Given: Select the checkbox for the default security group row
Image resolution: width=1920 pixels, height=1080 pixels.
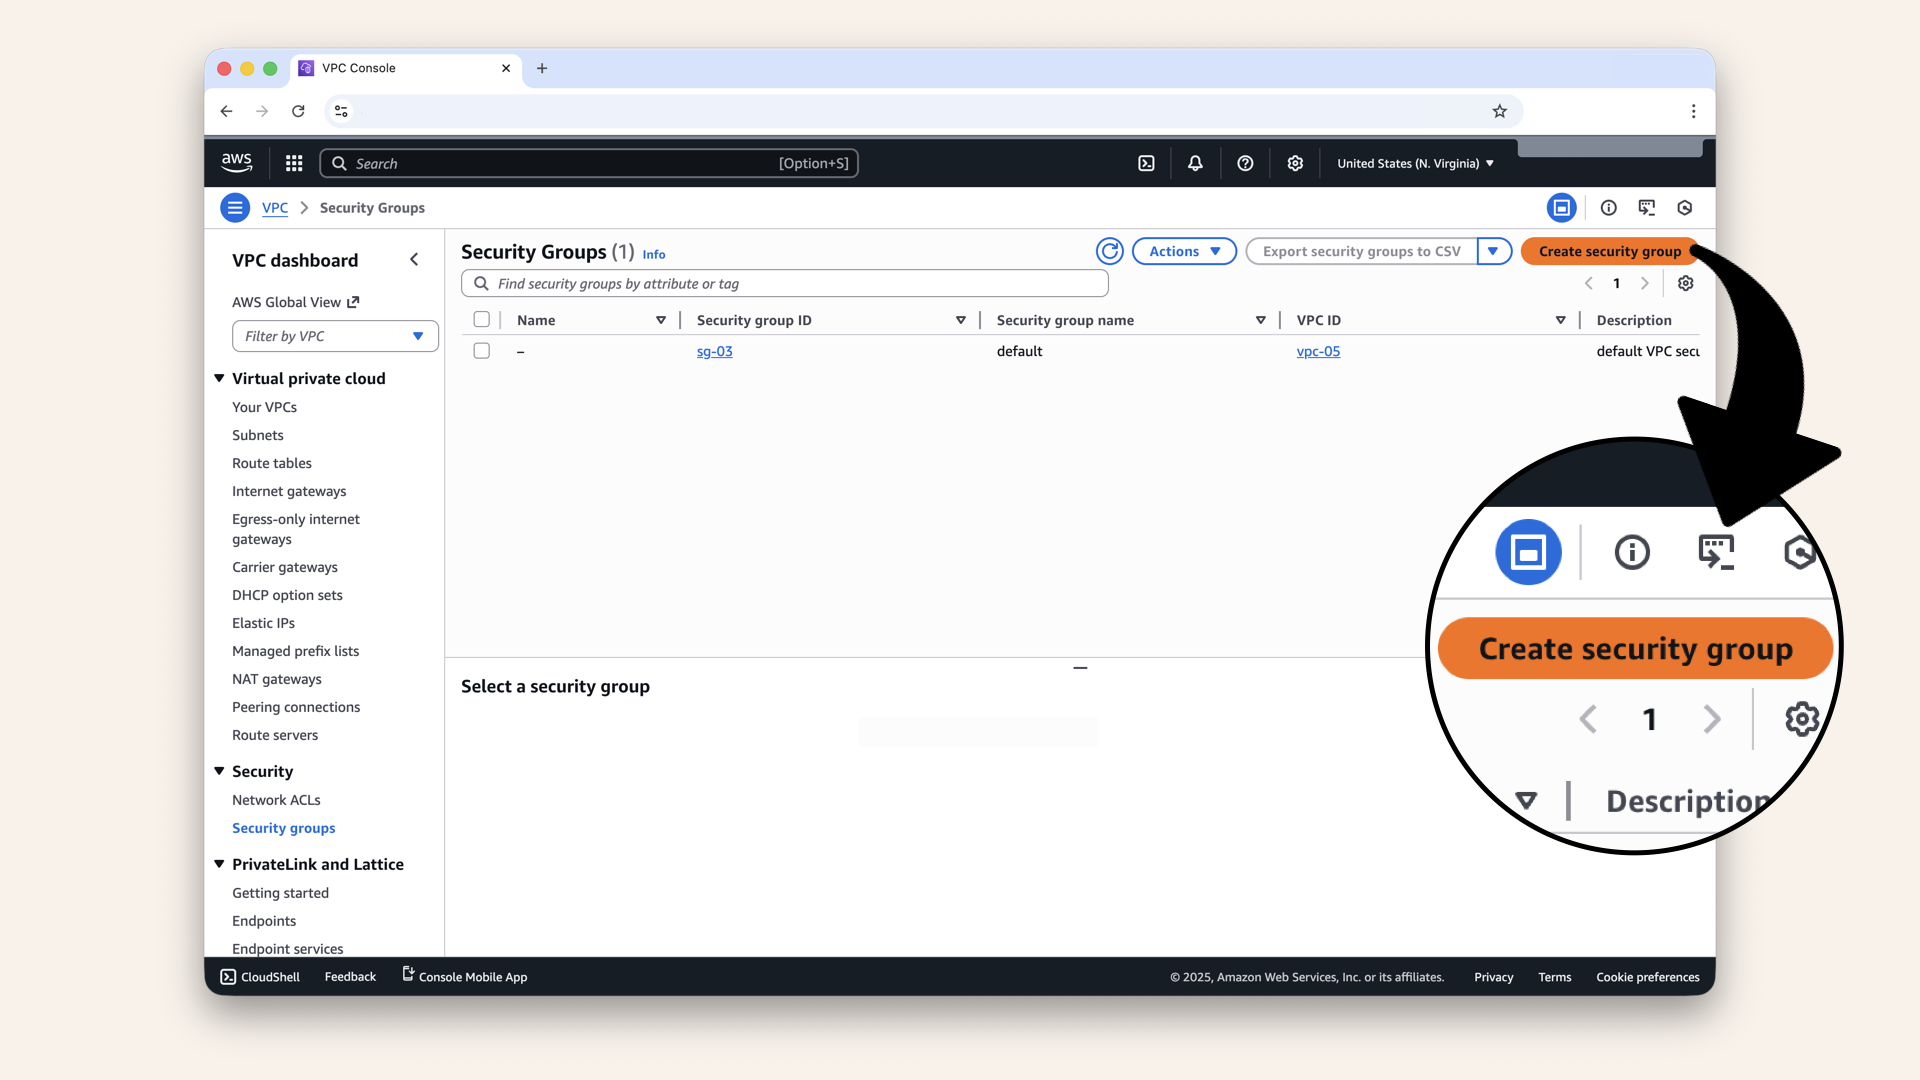Looking at the screenshot, I should click(x=482, y=351).
